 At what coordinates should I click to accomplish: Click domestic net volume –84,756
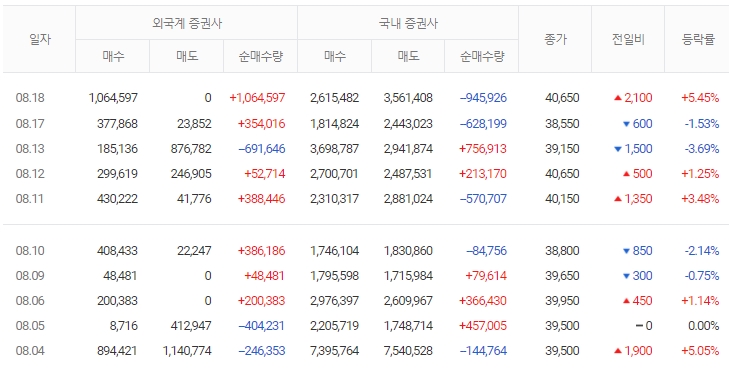486,251
